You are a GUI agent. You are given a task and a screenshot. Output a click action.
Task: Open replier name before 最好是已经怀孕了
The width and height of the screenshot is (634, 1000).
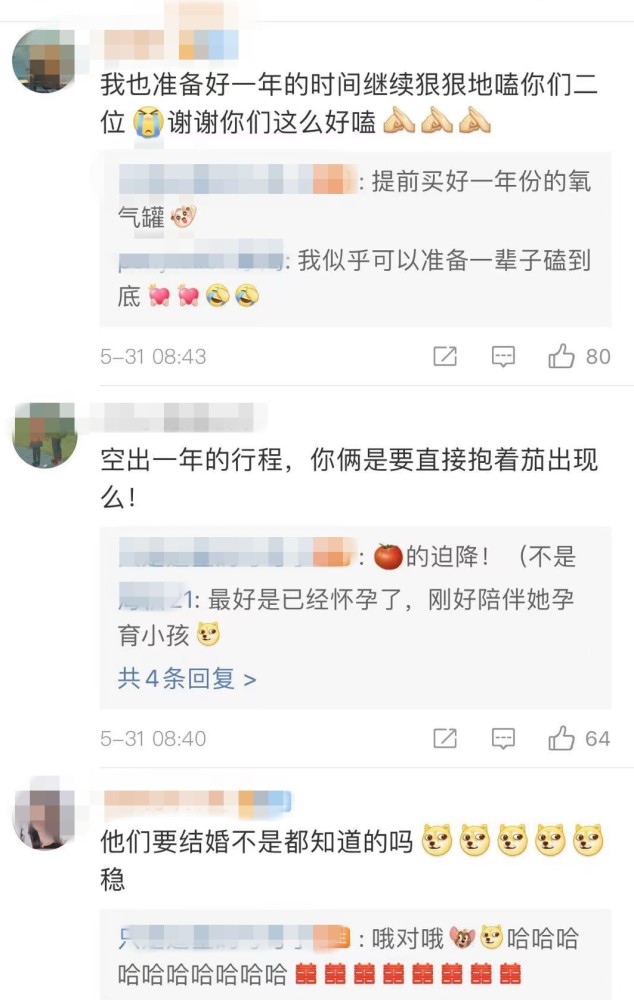[159, 598]
